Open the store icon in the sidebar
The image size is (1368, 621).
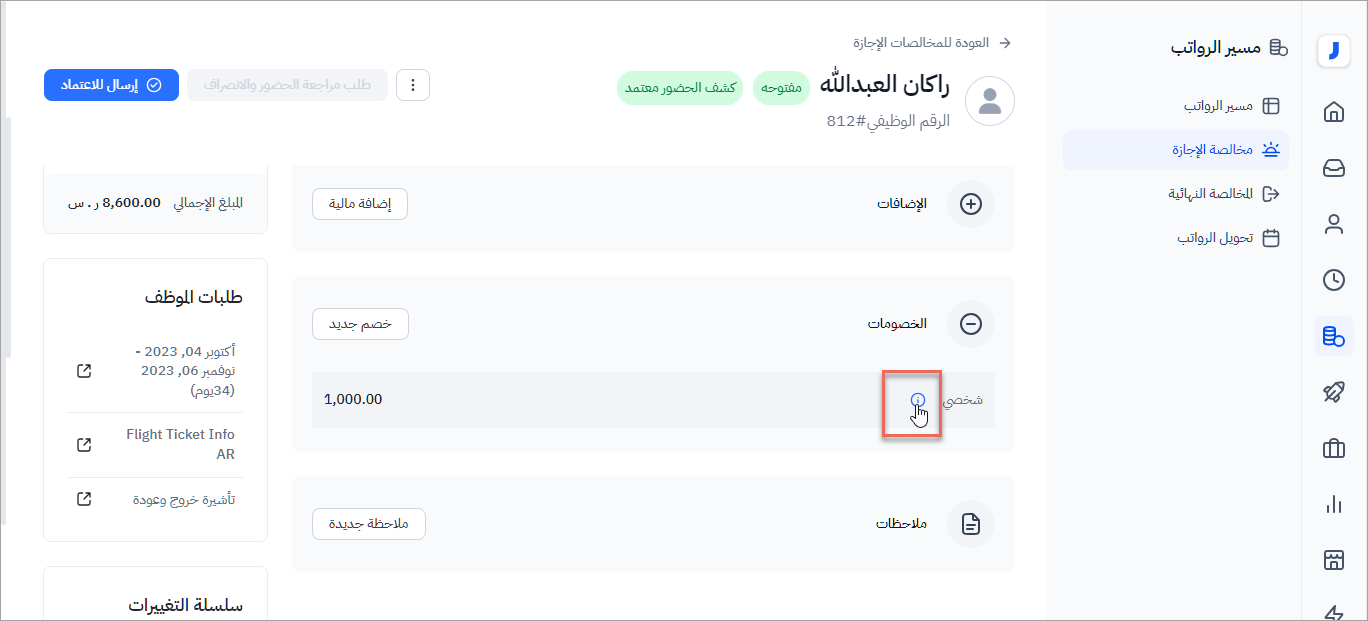[x=1333, y=560]
